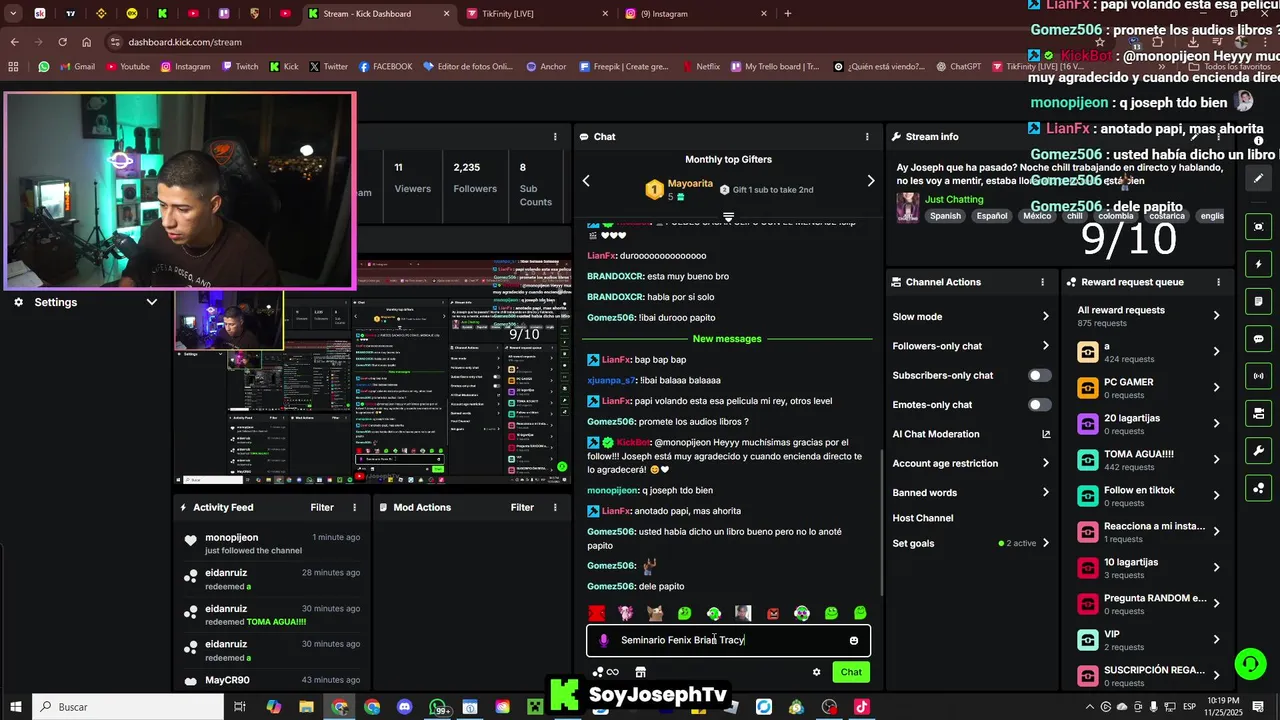Reload the browser page
1280x720 pixels.
click(x=62, y=42)
